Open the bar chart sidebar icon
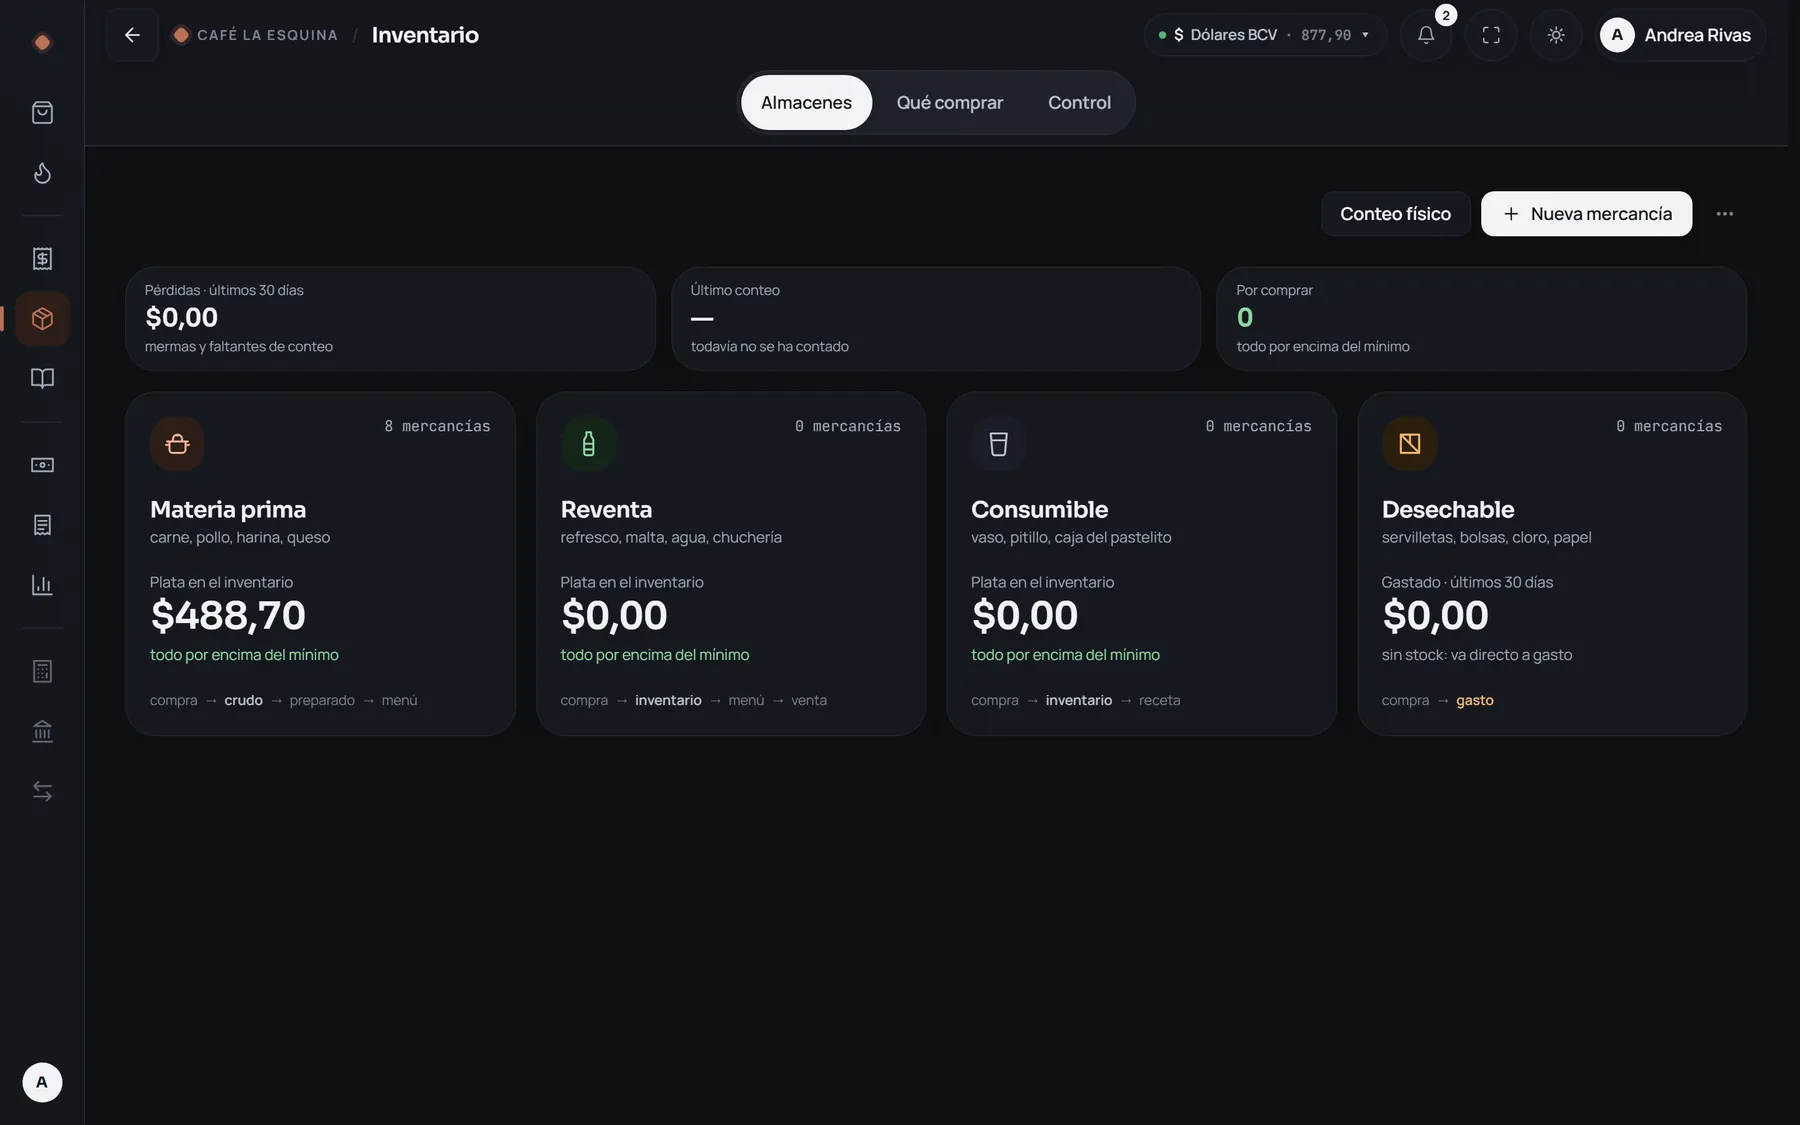 42,584
